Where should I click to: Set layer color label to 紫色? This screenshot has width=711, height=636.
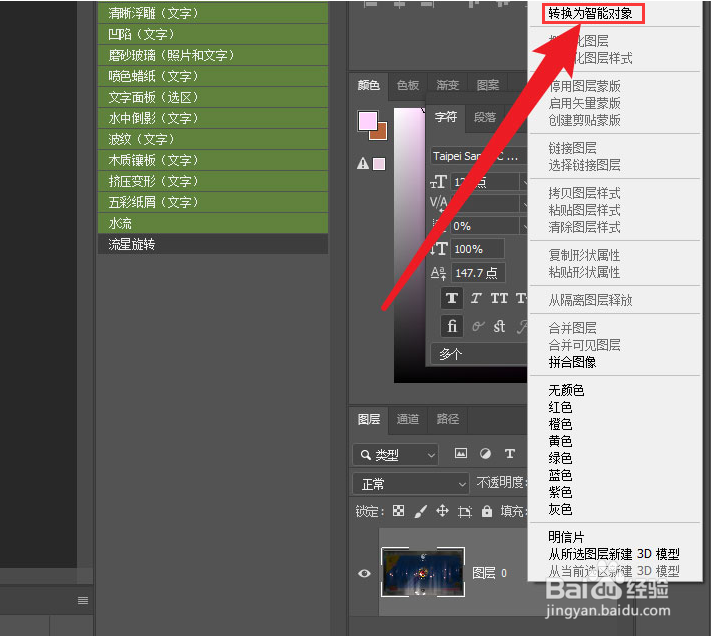point(560,492)
